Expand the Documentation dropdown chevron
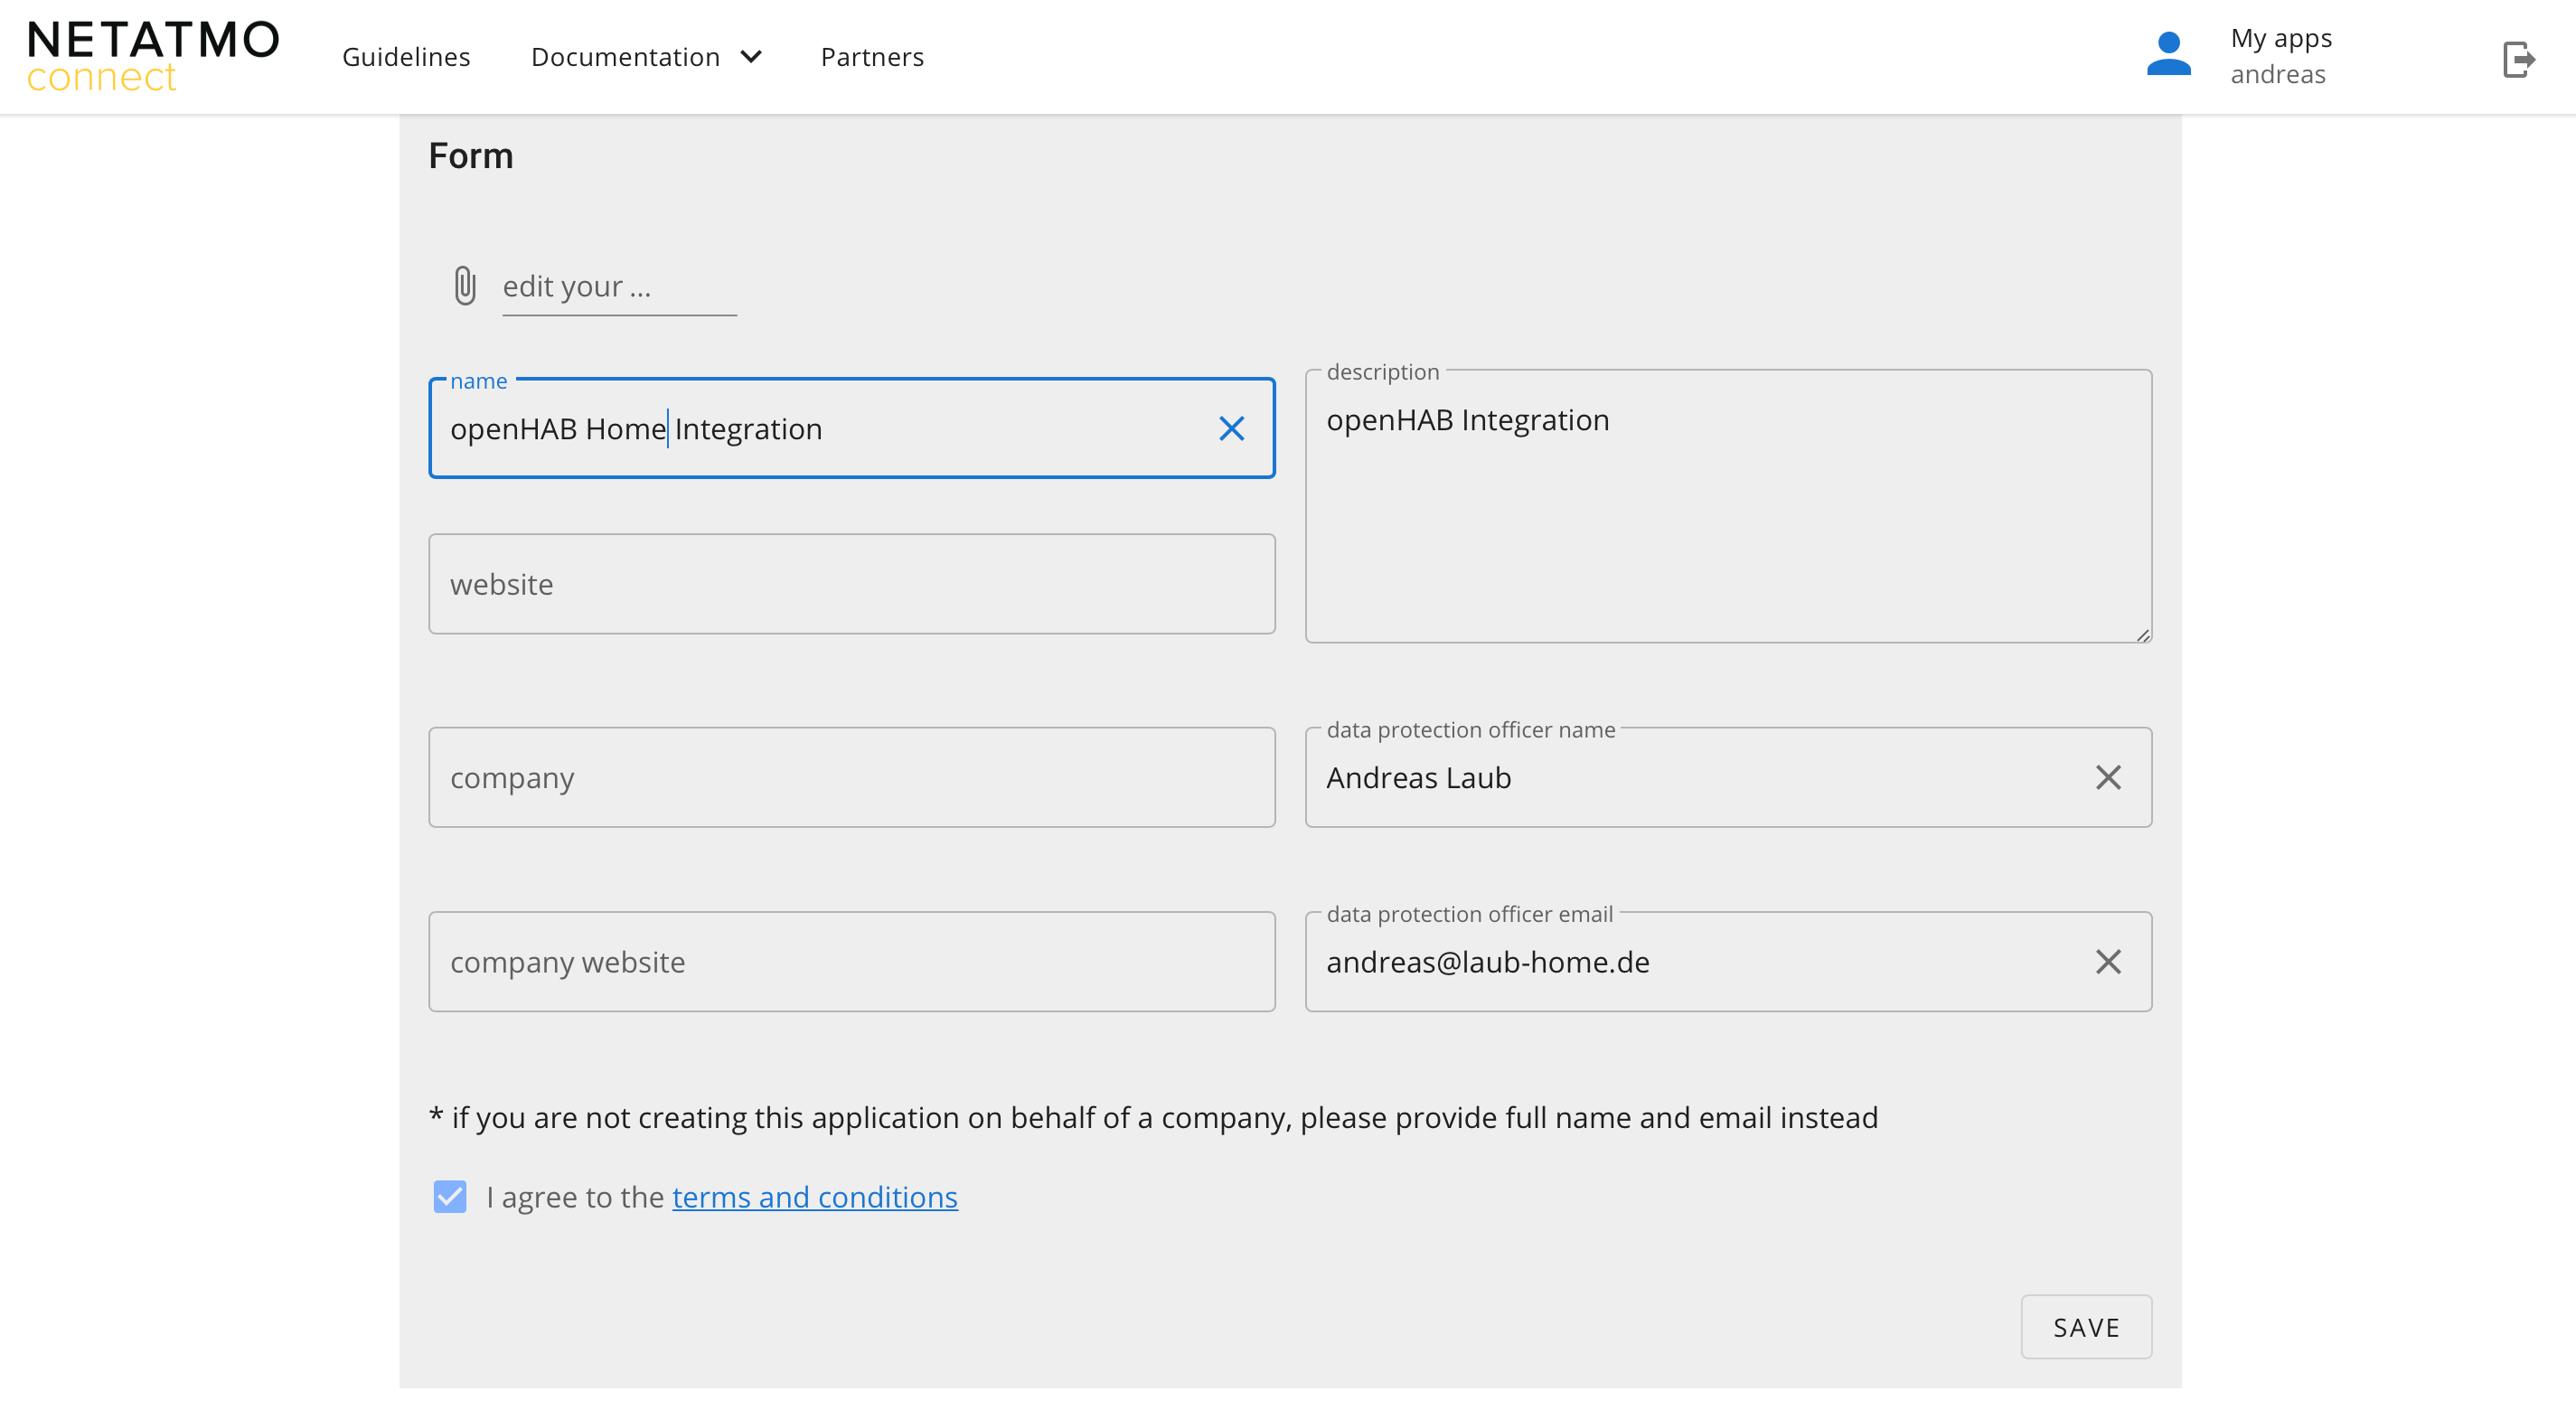This screenshot has width=2576, height=1410. click(752, 57)
